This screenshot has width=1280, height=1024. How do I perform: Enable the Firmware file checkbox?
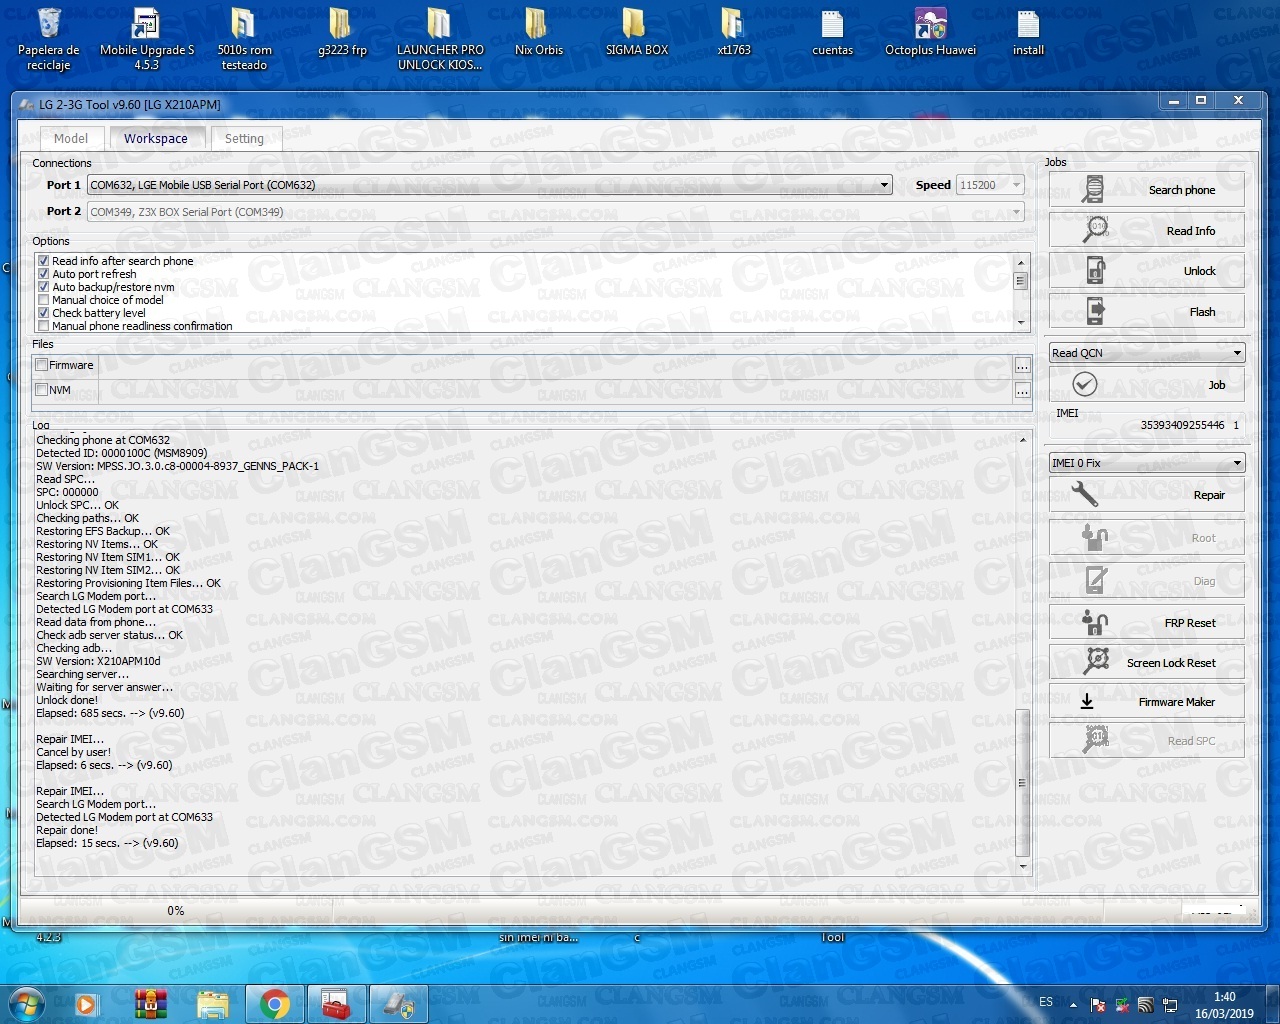pos(42,365)
